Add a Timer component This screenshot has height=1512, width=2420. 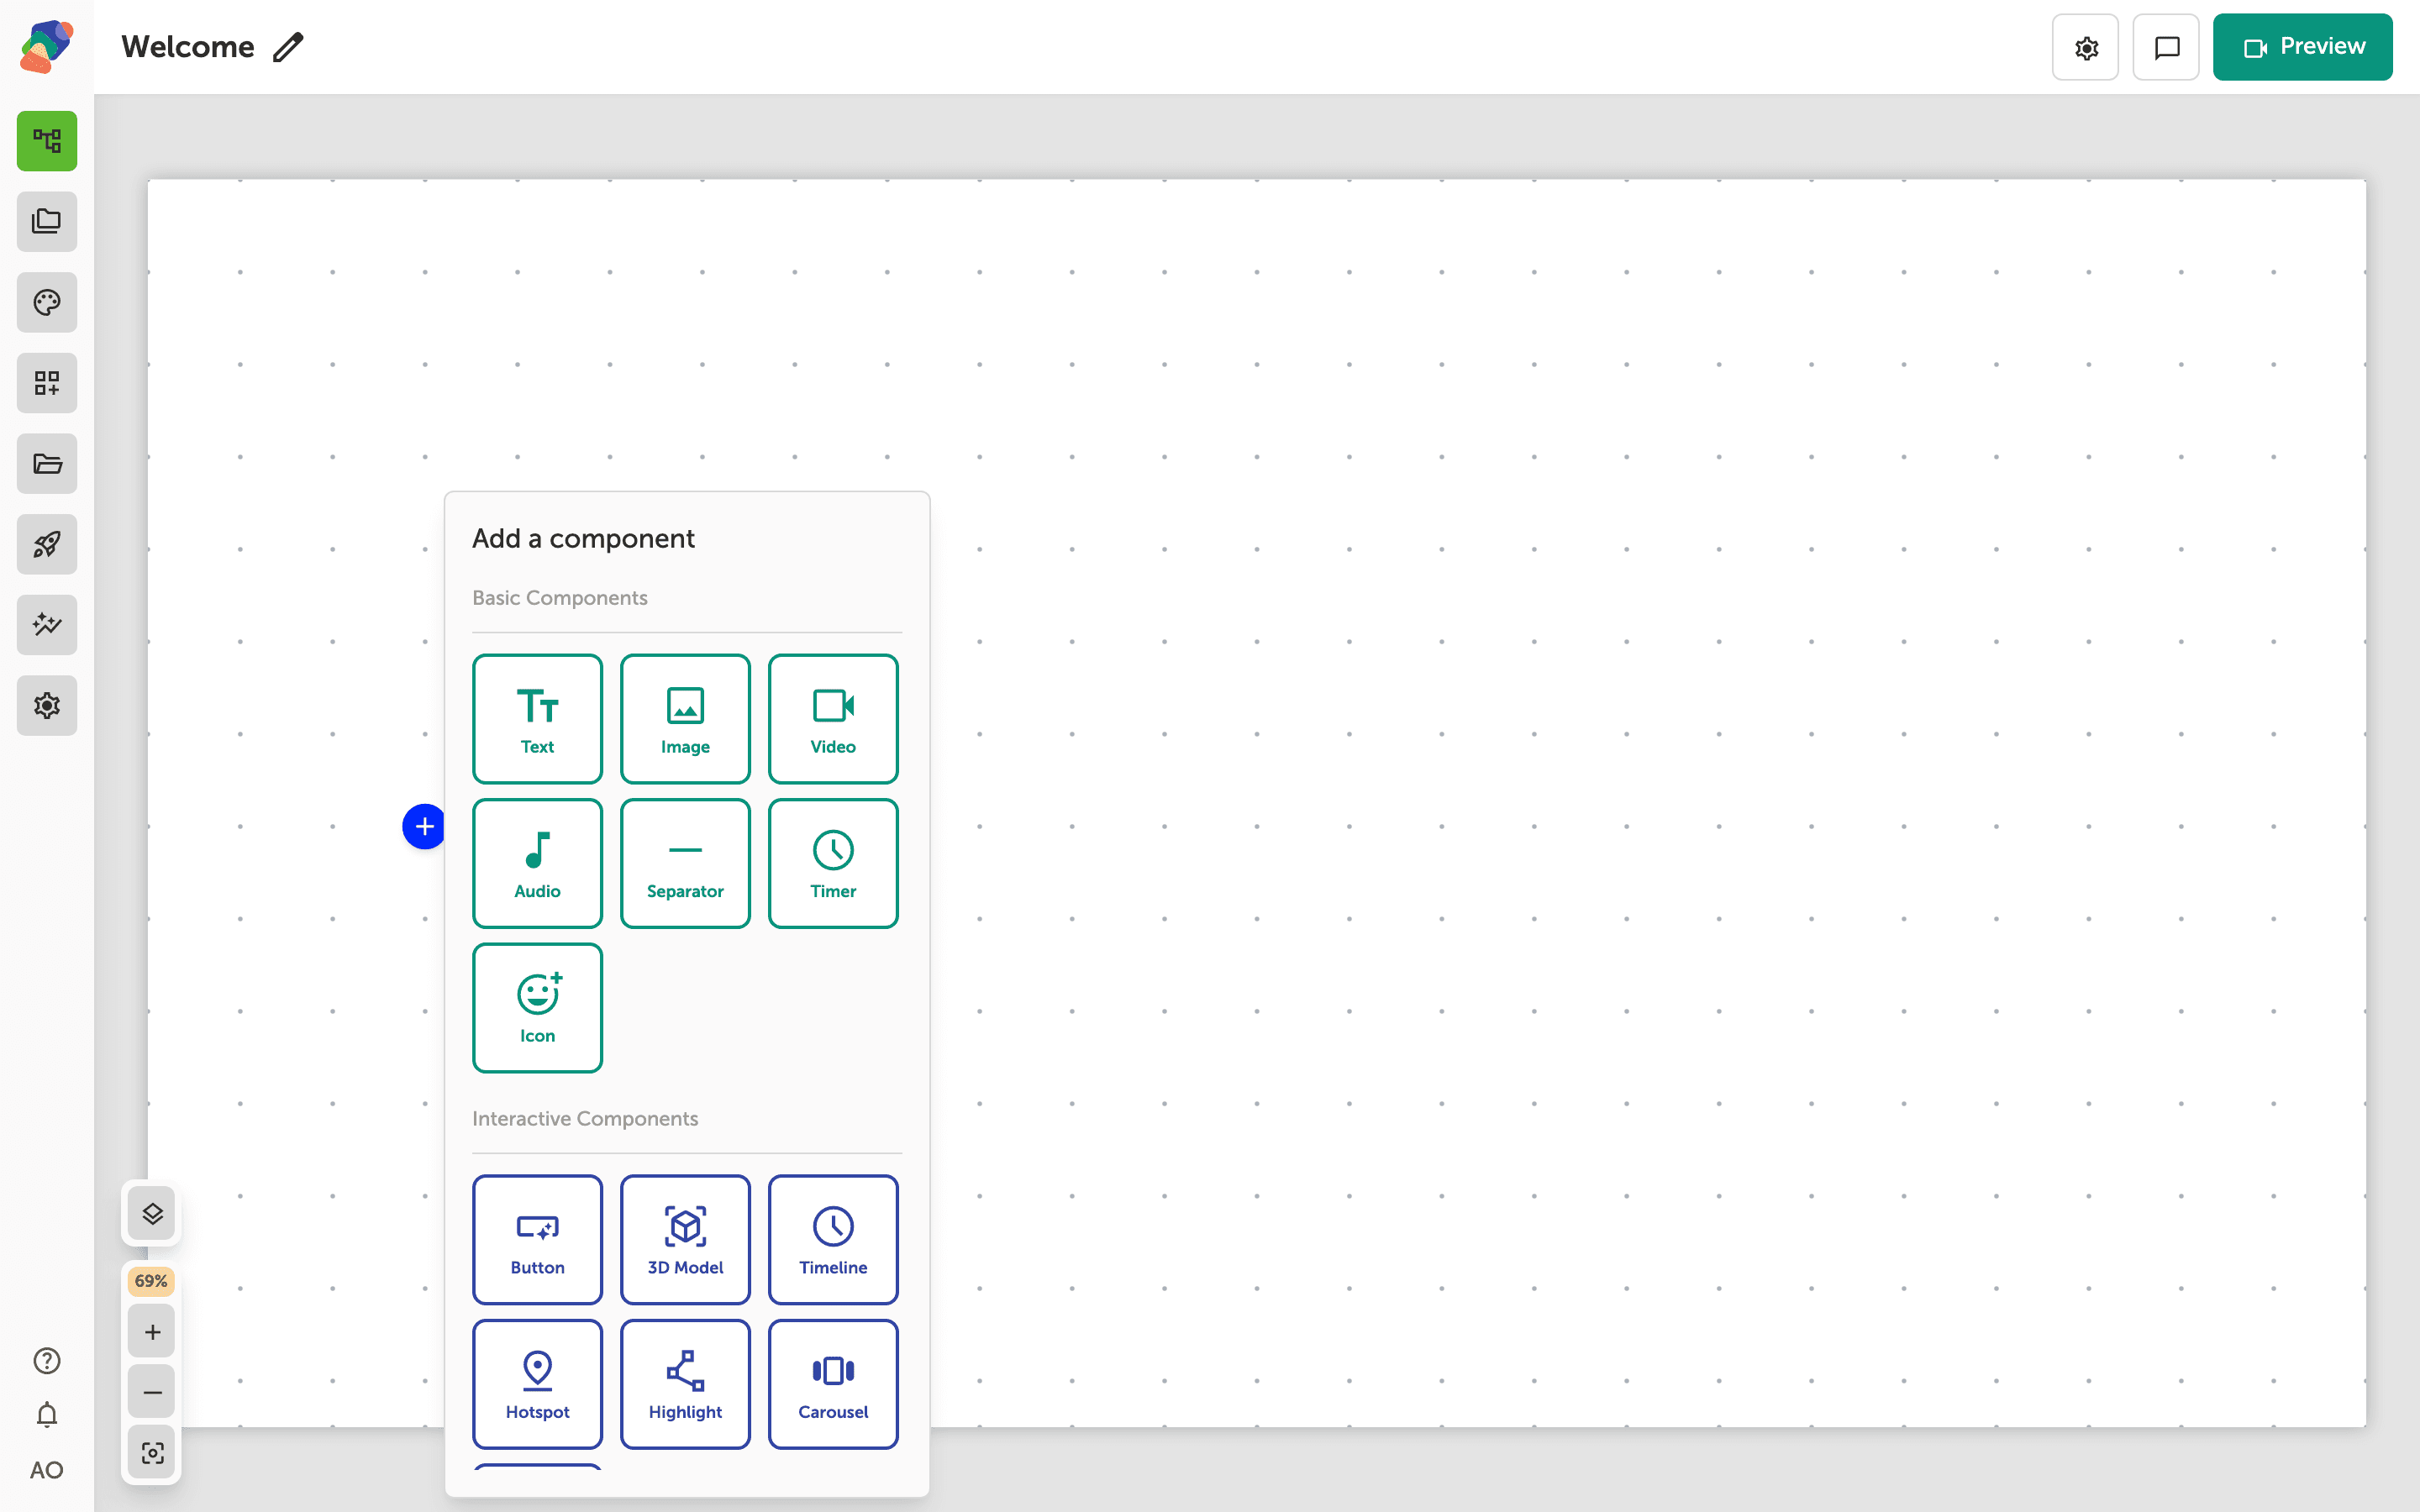pos(833,863)
